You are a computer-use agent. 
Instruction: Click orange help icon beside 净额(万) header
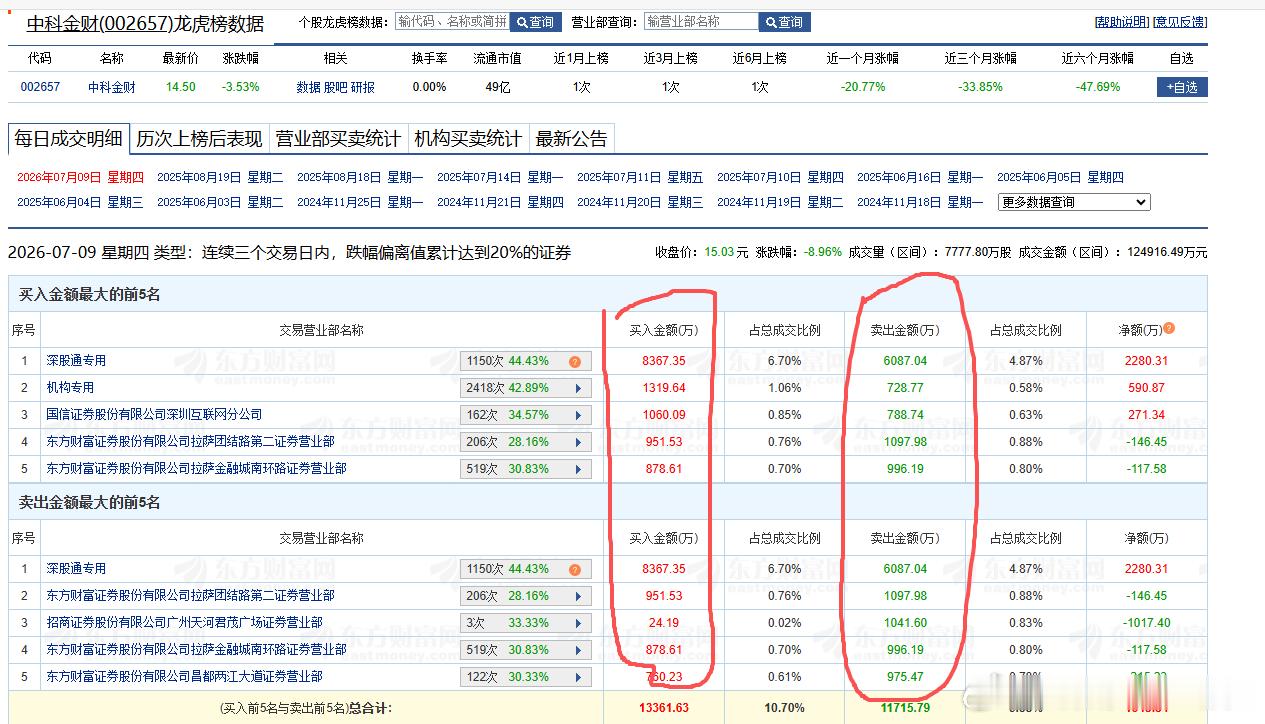1169,328
